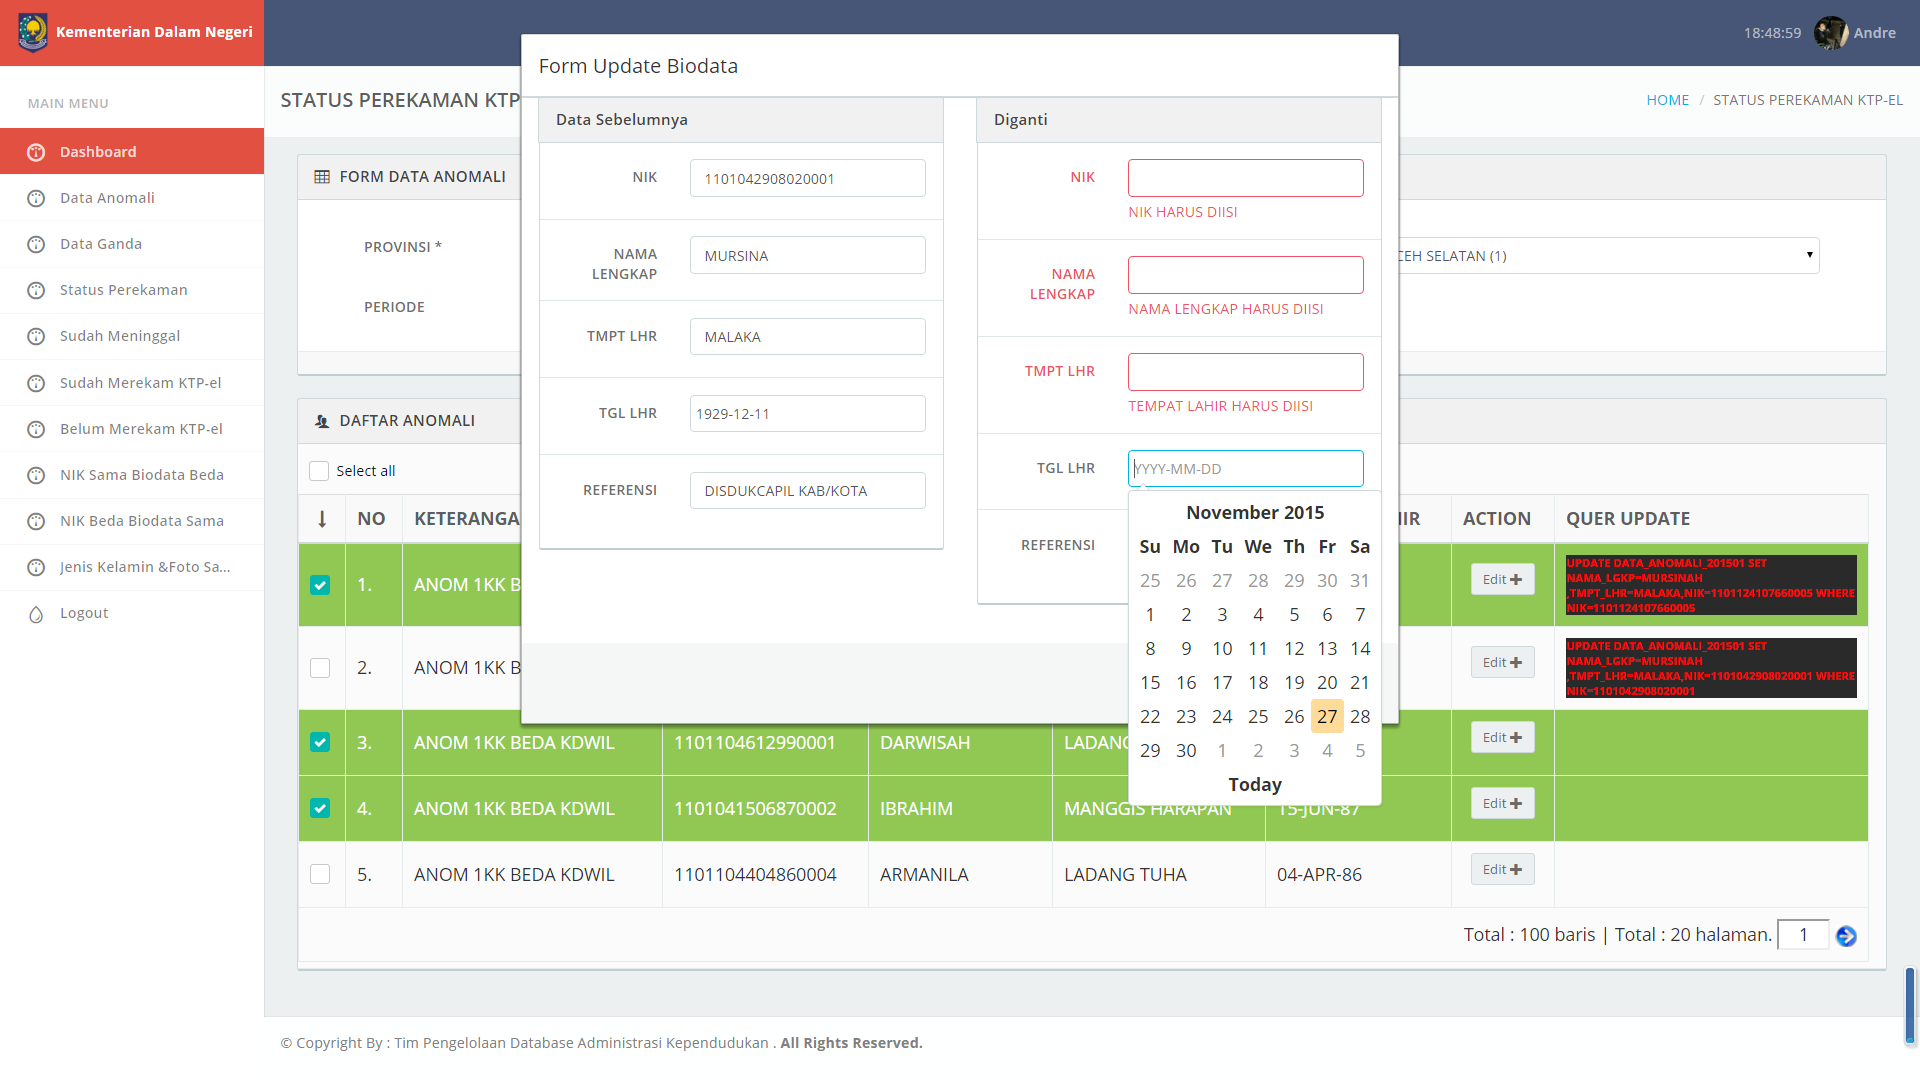Focus the TGL LHR date picker field
Screen dimensions: 1920x1080
pyautogui.click(x=1245, y=468)
